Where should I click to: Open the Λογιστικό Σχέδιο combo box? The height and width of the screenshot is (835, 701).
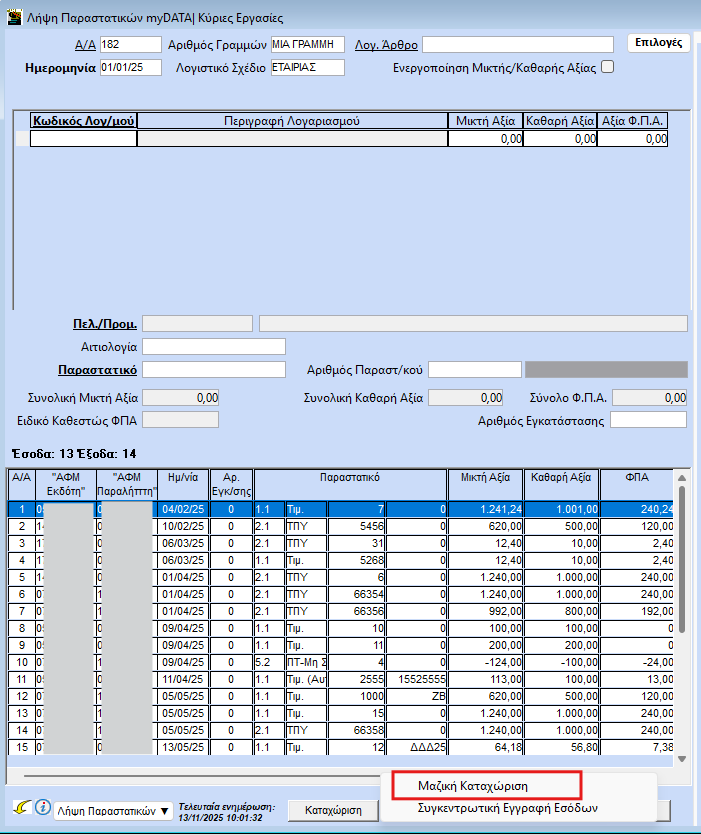(x=307, y=68)
